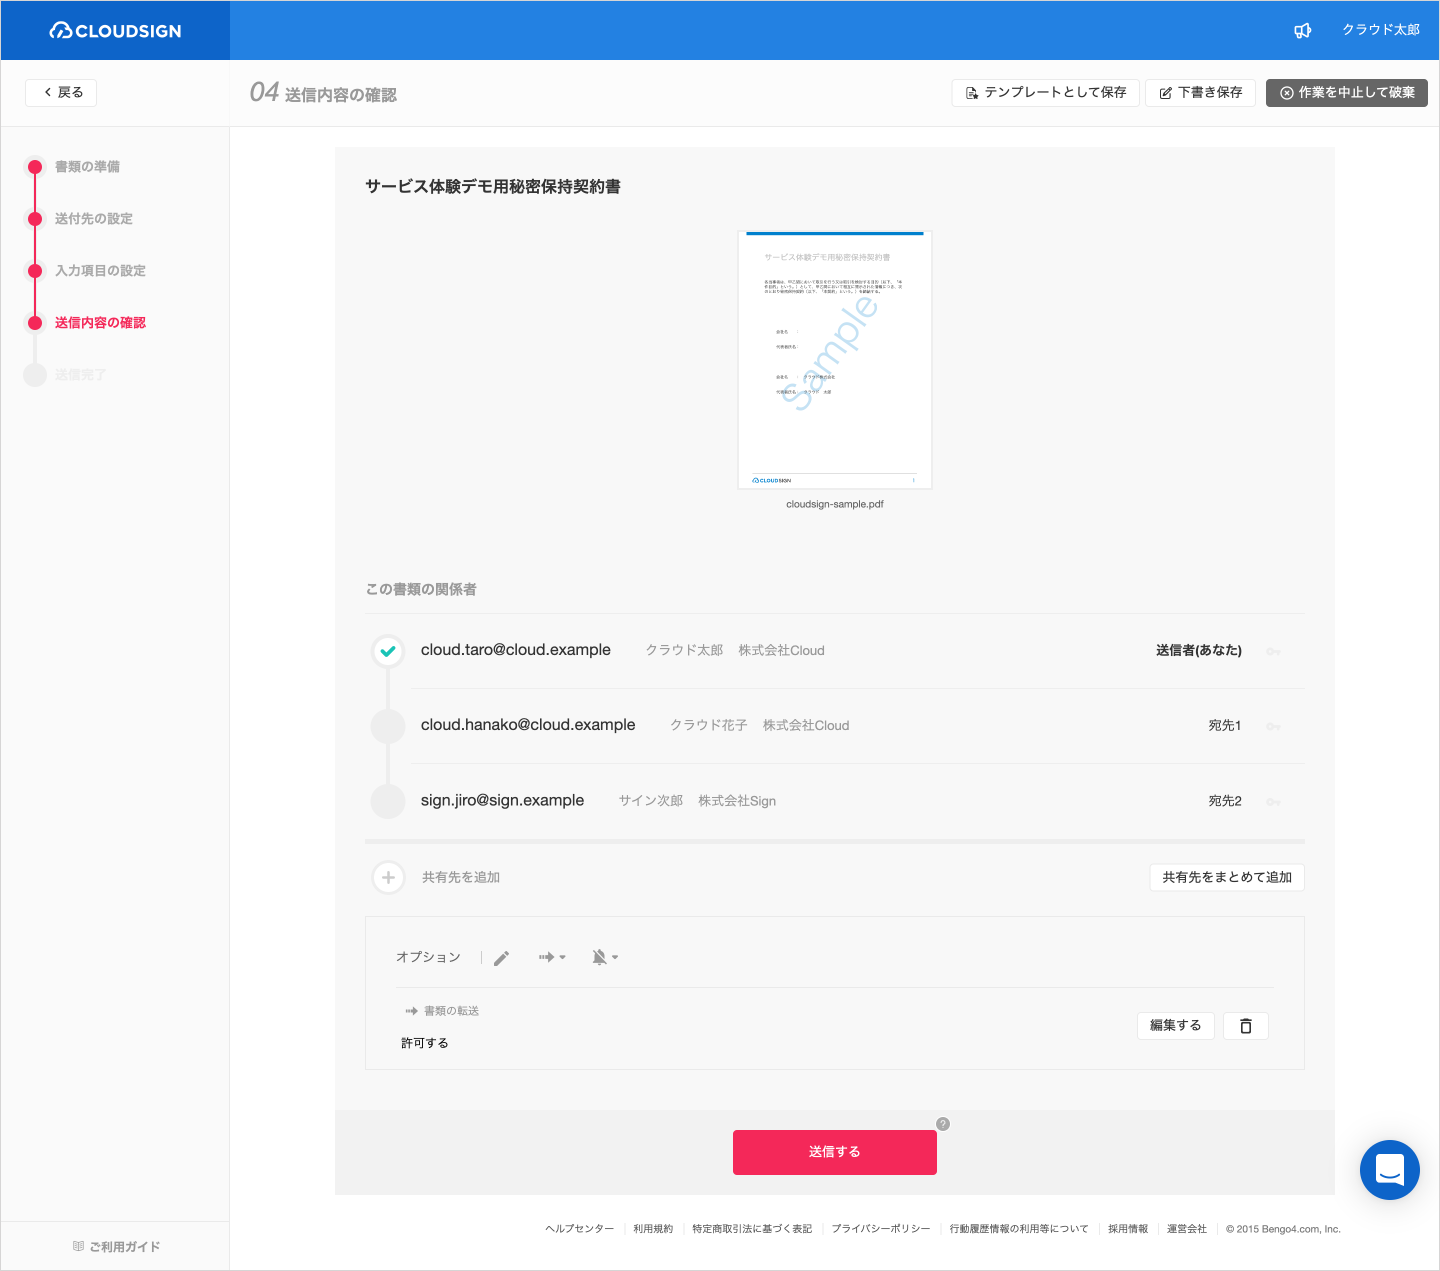Toggle the sender checkmark circle for cloud.taro
This screenshot has height=1271, width=1440.
tap(388, 651)
